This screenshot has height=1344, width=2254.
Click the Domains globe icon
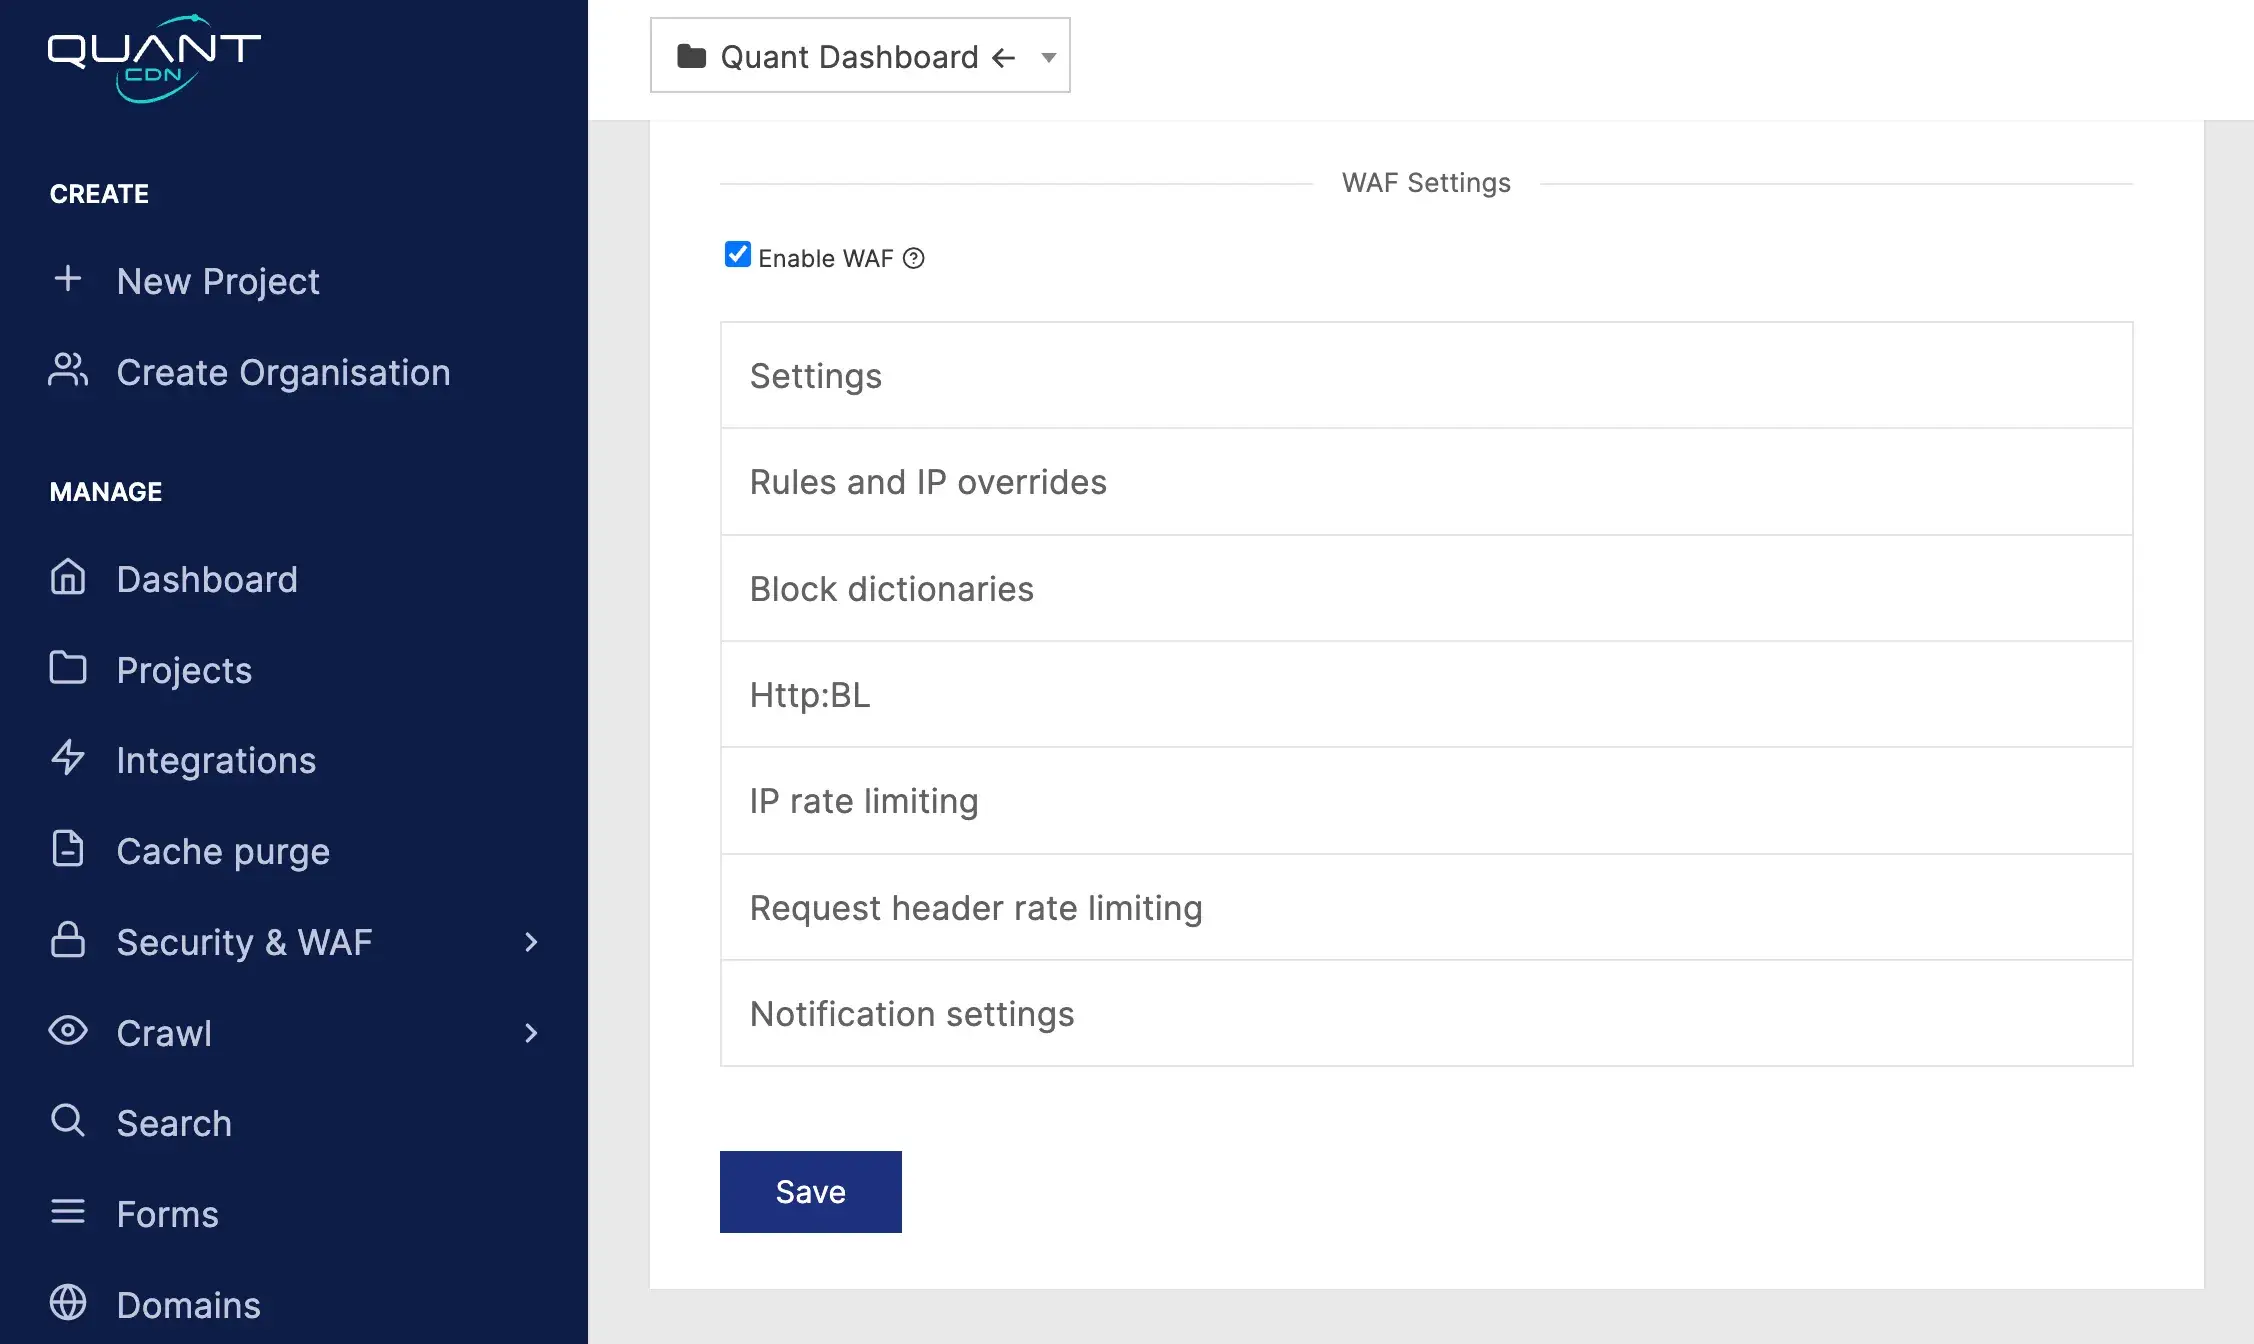pos(67,1302)
